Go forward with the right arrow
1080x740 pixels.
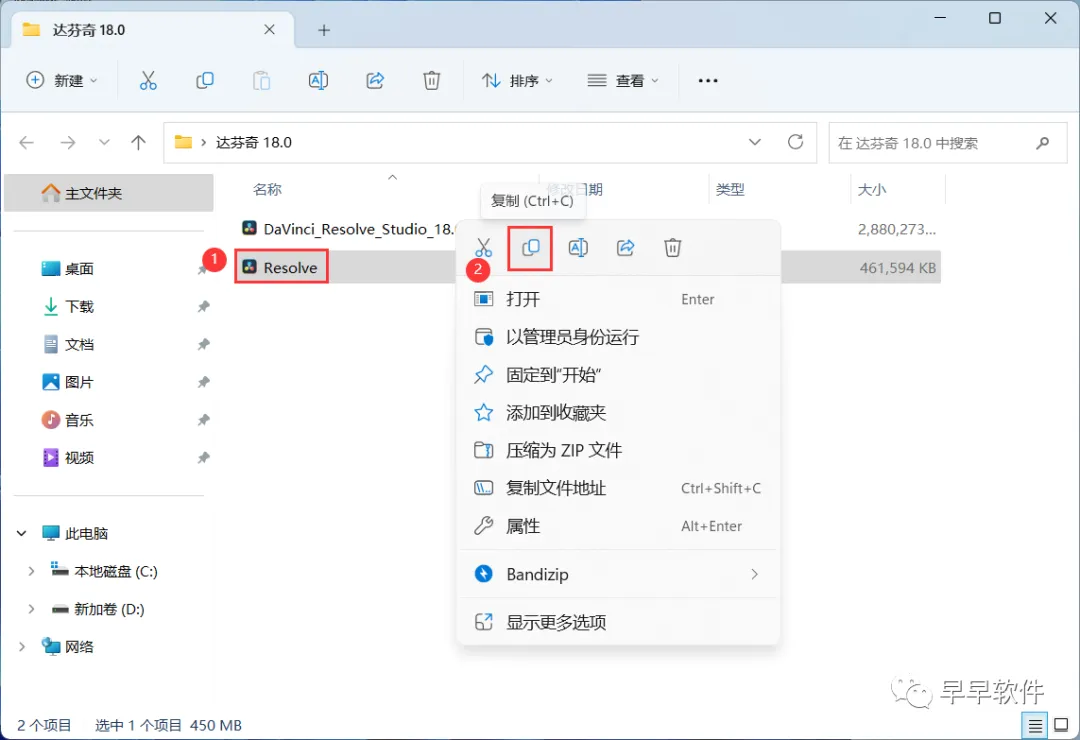[68, 143]
